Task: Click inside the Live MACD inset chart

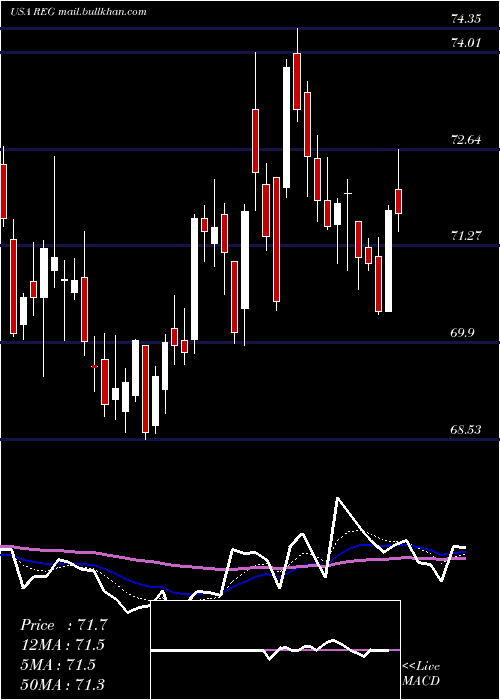Action: (275, 650)
